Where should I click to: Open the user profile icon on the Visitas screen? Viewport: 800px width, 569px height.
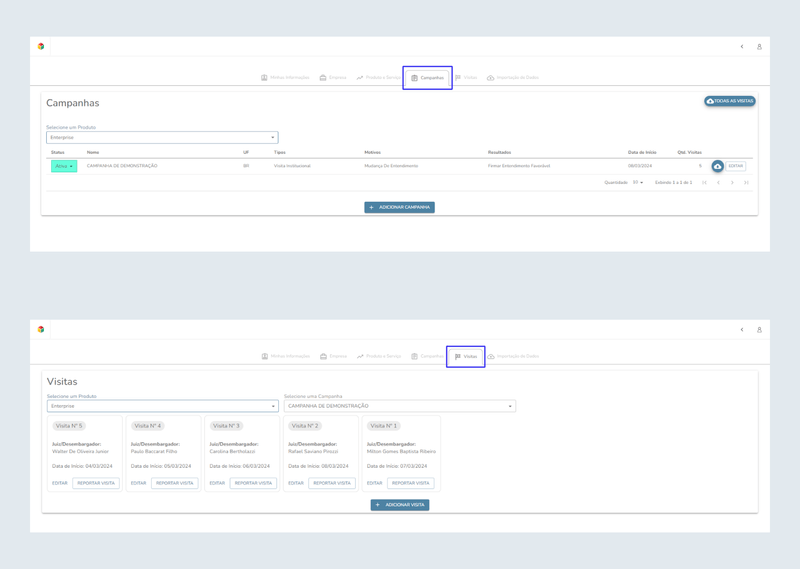tap(759, 330)
